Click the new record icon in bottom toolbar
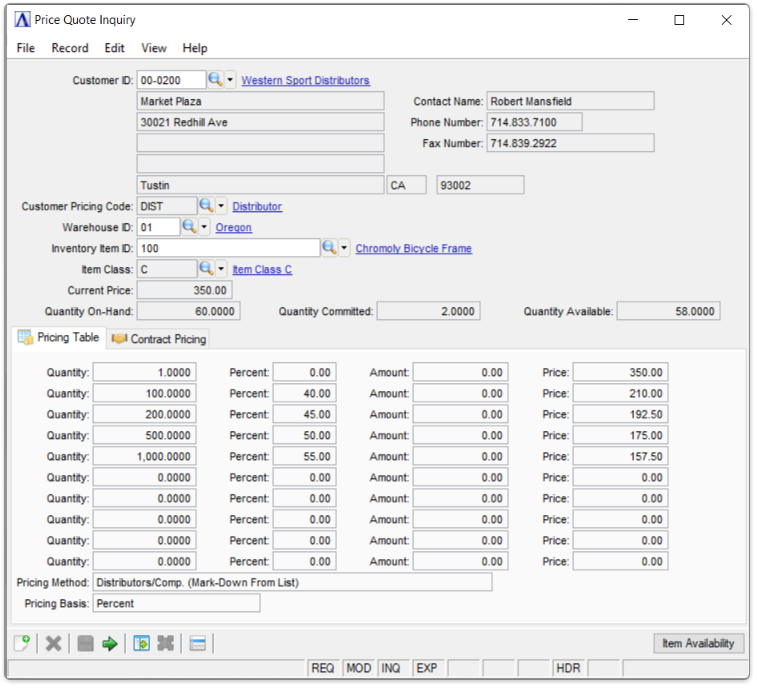This screenshot has height=688, width=758. click(22, 643)
